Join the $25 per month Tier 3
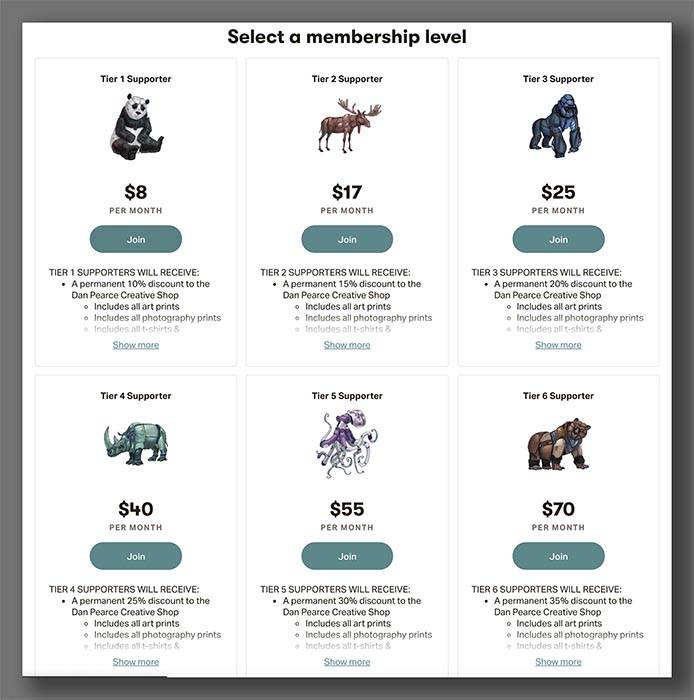694x700 pixels. pos(558,239)
